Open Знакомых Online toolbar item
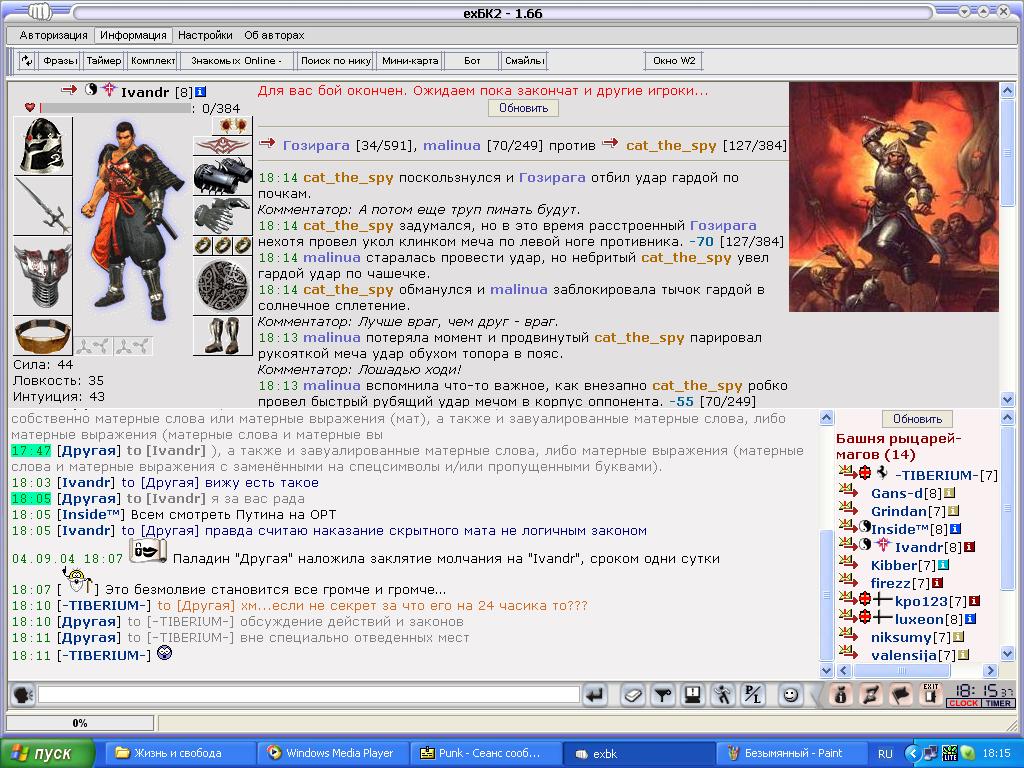The width and height of the screenshot is (1024, 768). (x=236, y=61)
